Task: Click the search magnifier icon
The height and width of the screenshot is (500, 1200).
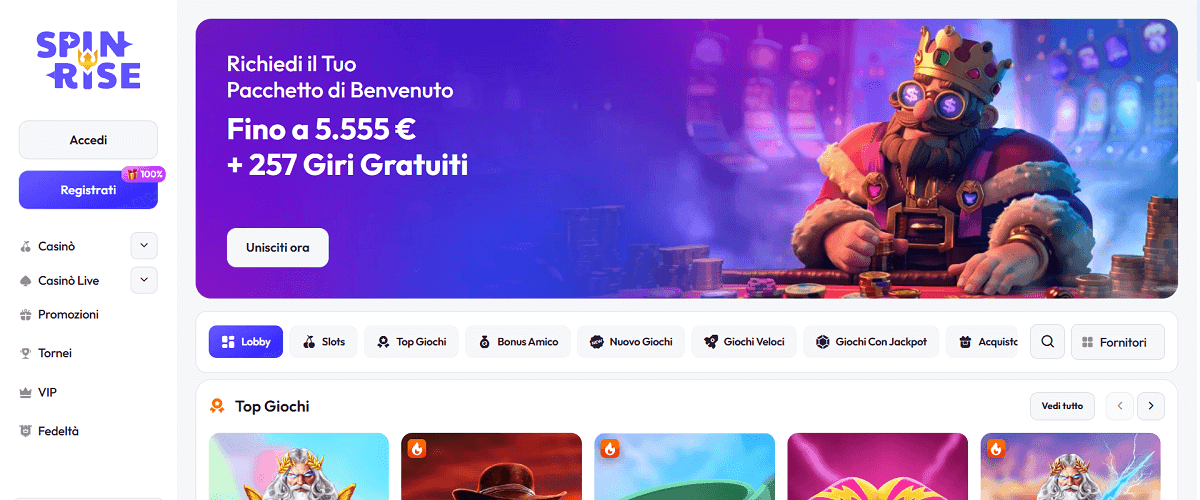Action: pyautogui.click(x=1047, y=341)
